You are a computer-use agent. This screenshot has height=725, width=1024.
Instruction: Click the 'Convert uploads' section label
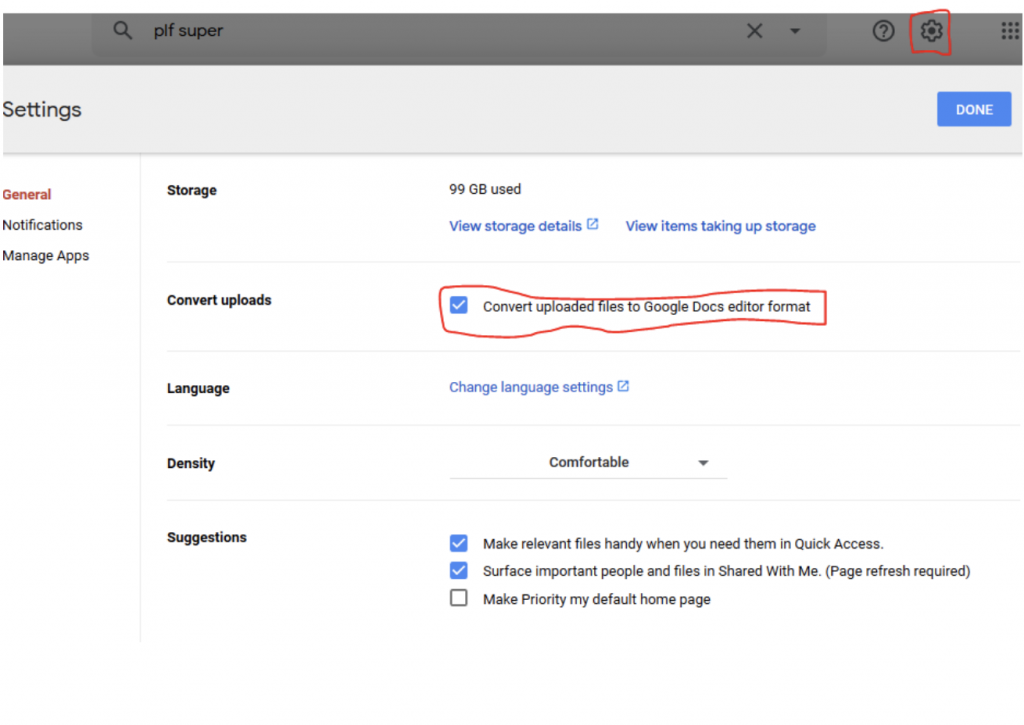(219, 300)
